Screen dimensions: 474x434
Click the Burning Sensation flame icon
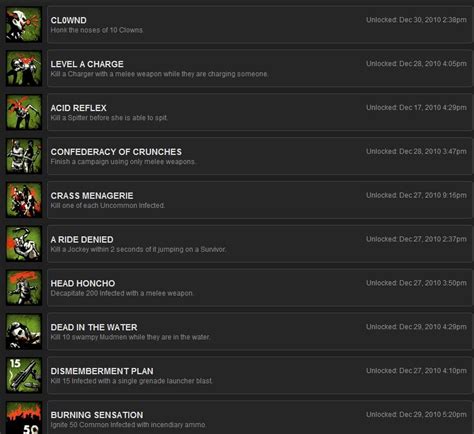point(24,418)
